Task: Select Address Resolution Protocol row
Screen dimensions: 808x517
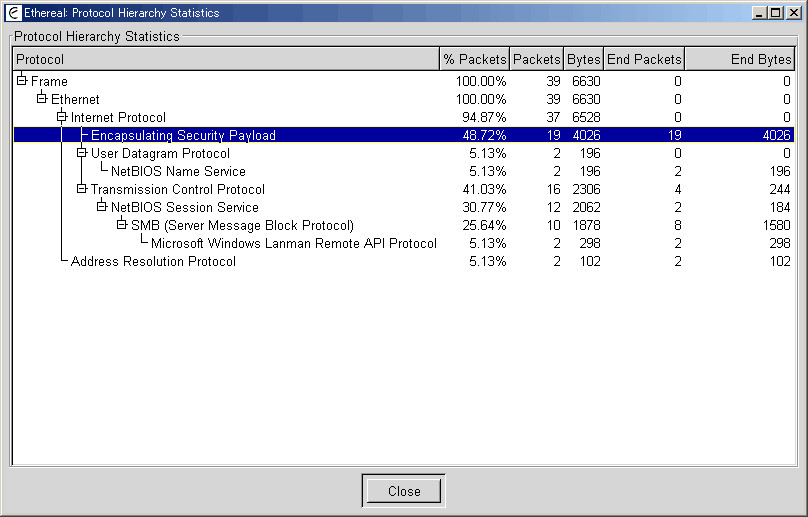Action: [404, 261]
